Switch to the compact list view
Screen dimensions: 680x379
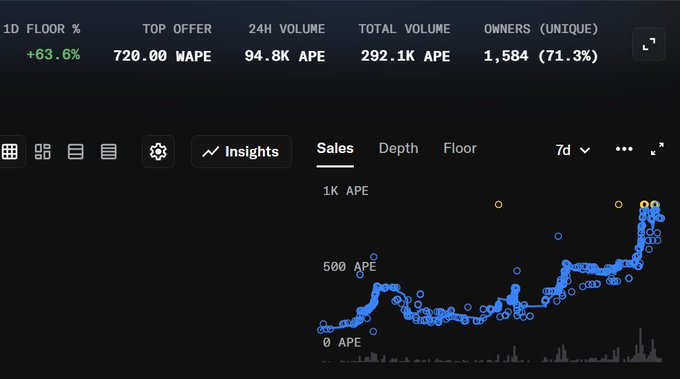tap(108, 151)
